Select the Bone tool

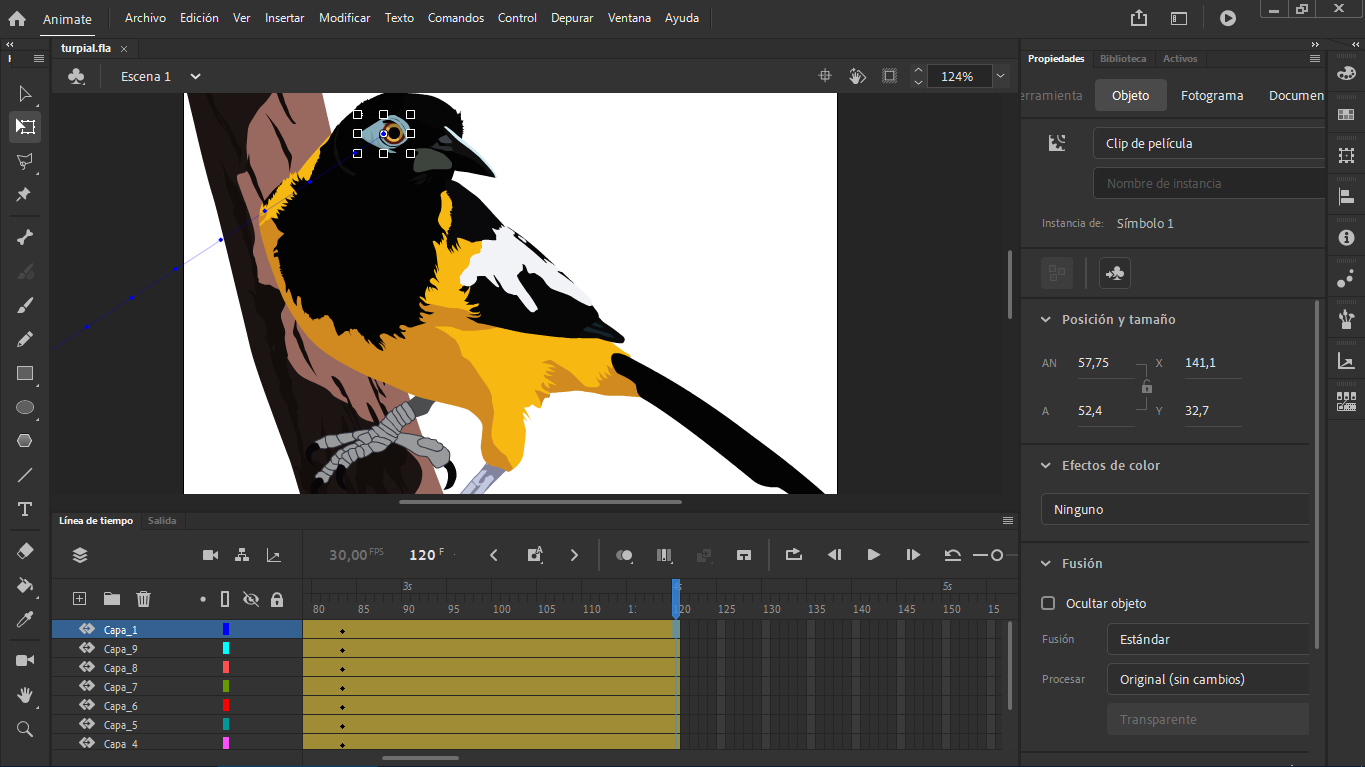point(25,237)
